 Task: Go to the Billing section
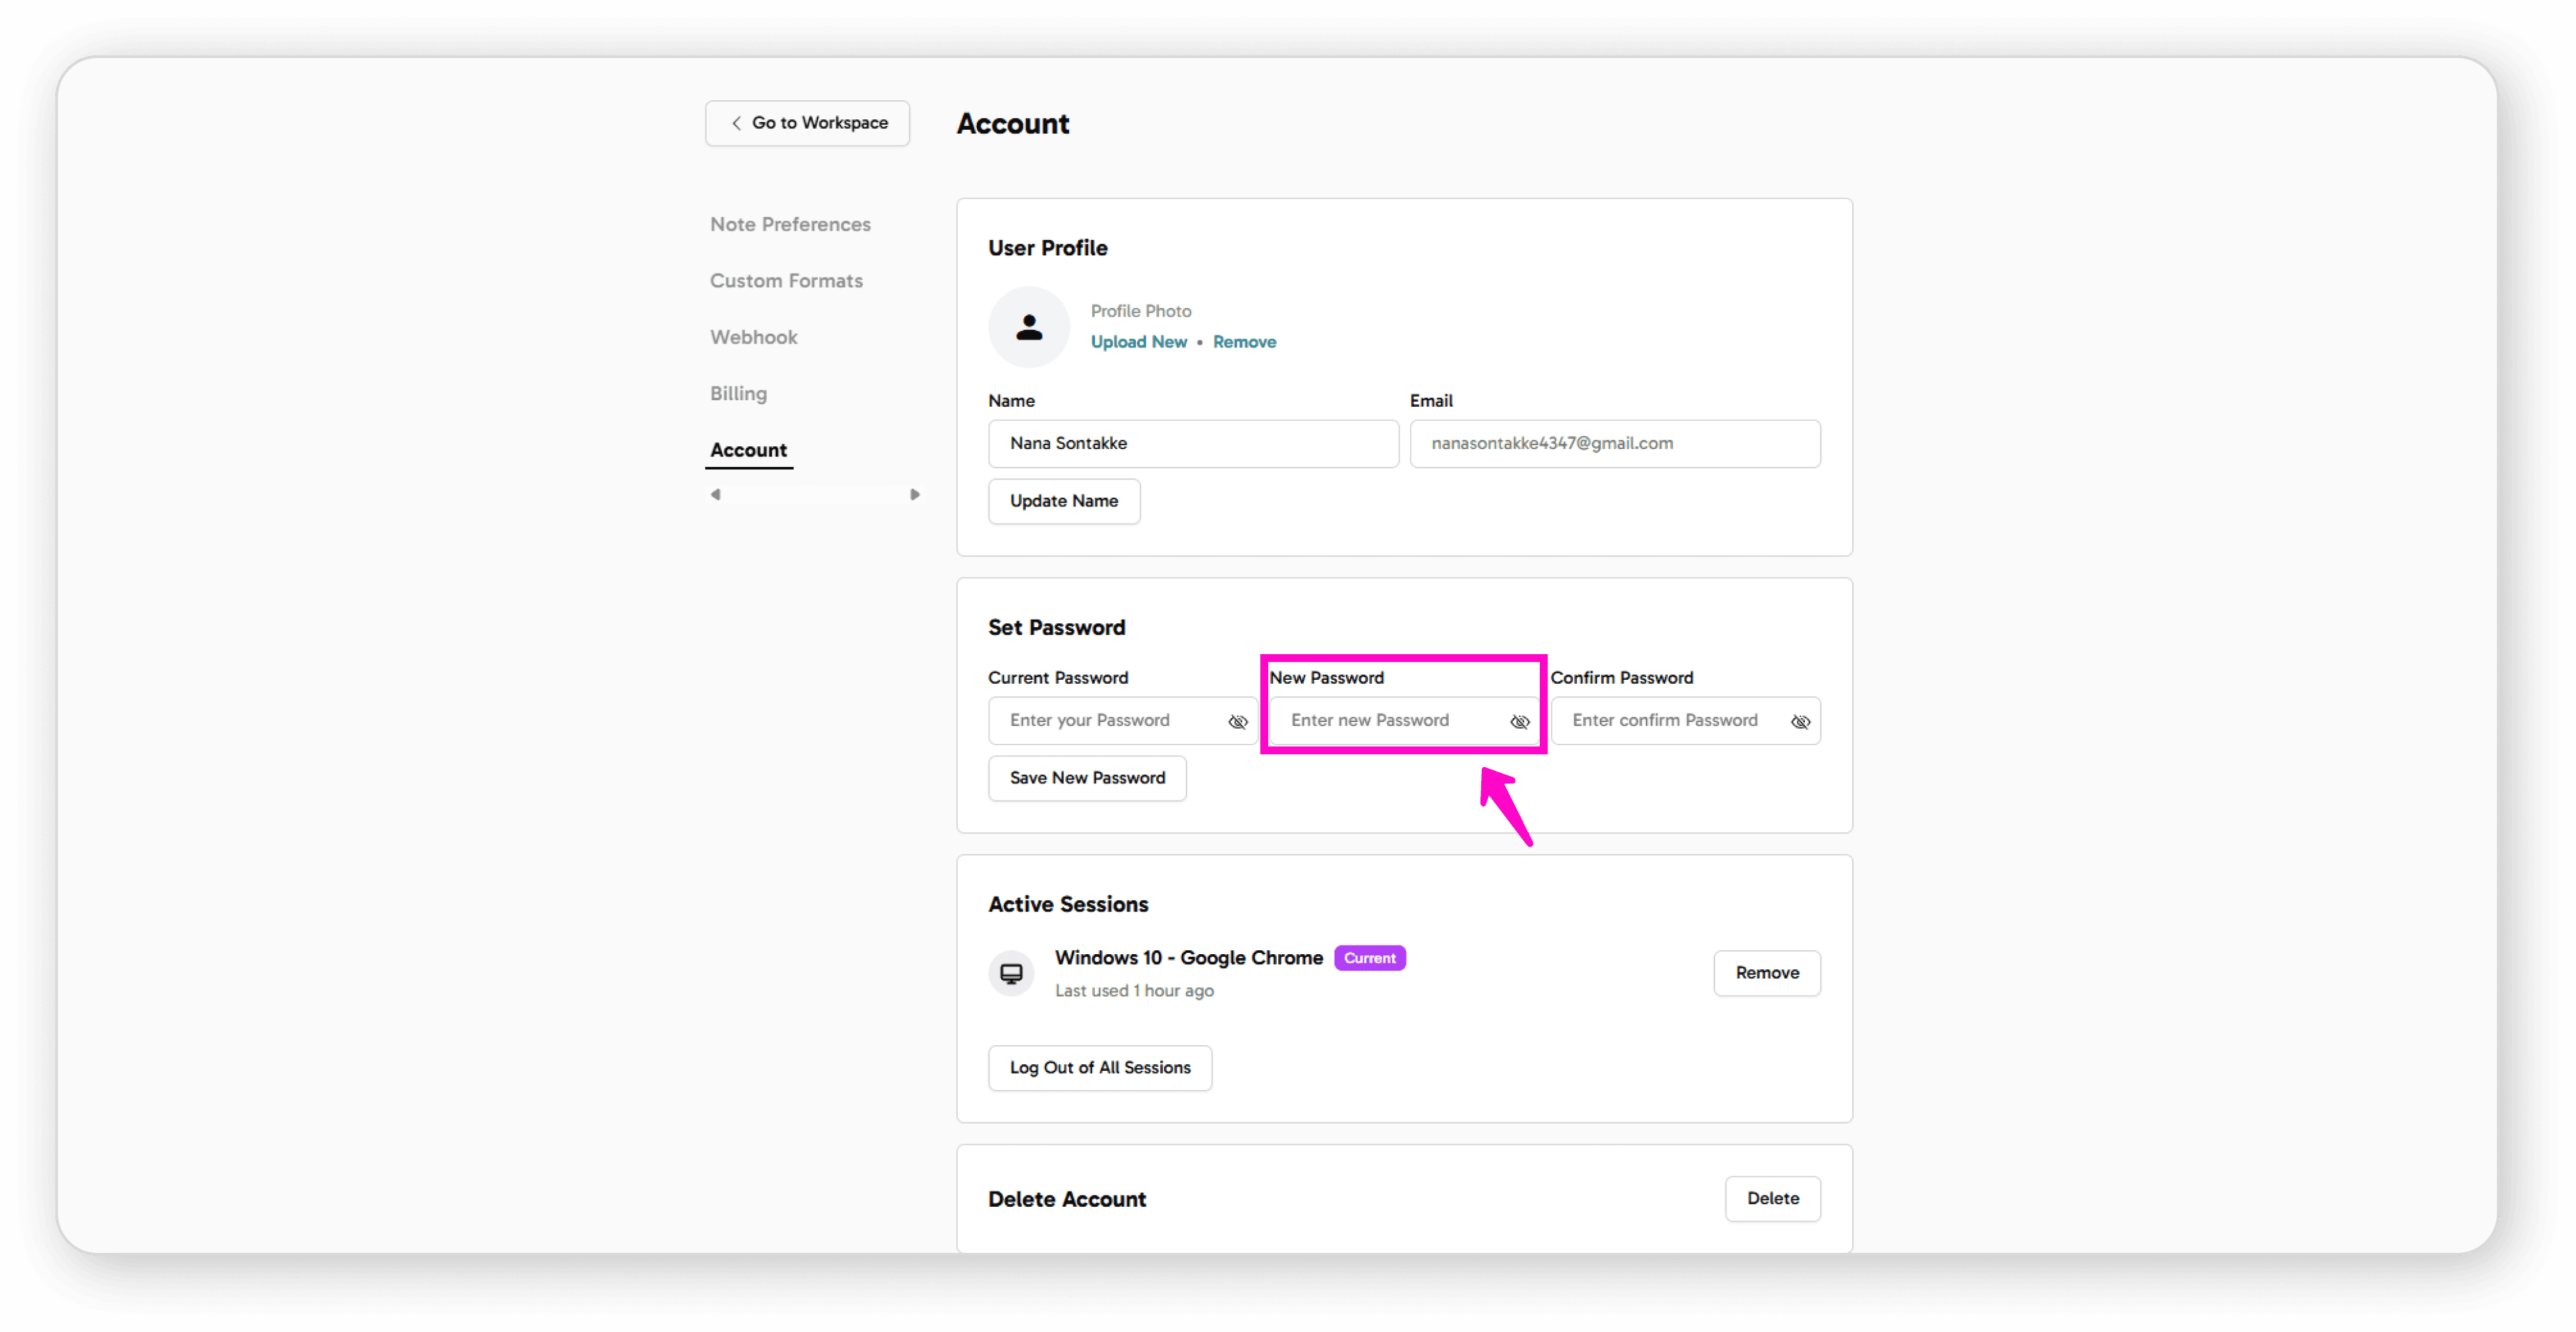point(738,393)
